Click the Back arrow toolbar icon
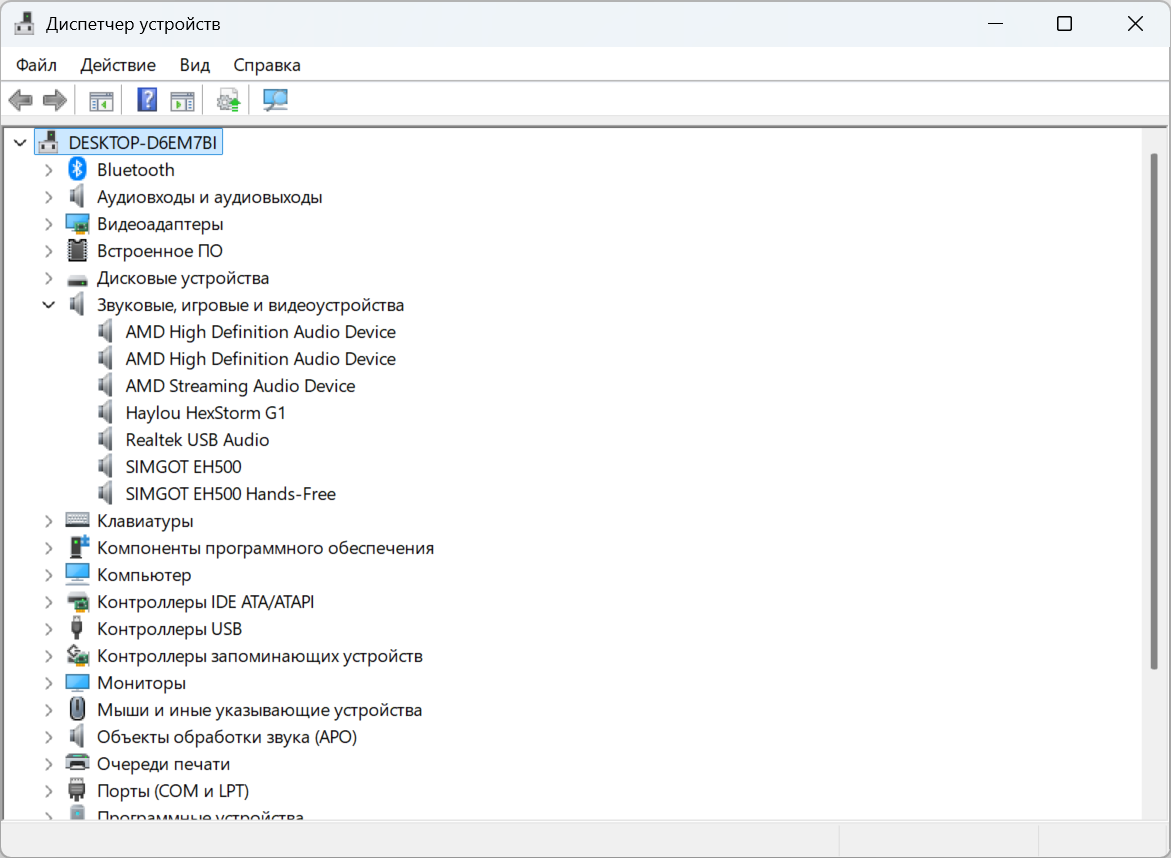The width and height of the screenshot is (1171, 858). tap(21, 100)
